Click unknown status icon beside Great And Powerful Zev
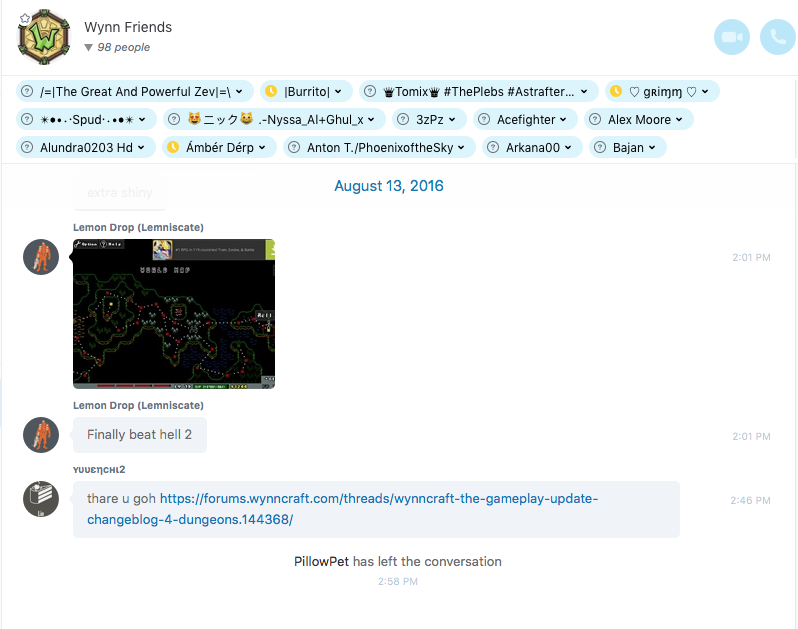This screenshot has height=629, width=798. click(27, 91)
